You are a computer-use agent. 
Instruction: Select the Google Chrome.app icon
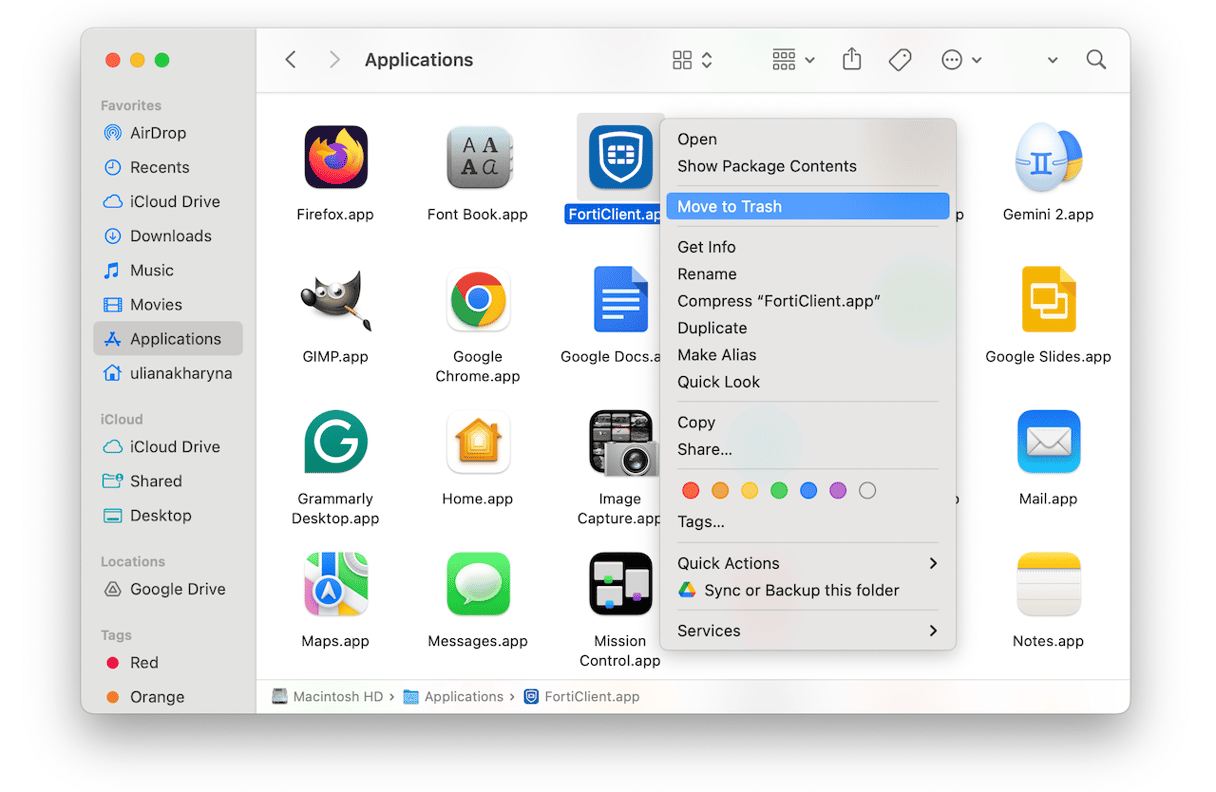478,300
